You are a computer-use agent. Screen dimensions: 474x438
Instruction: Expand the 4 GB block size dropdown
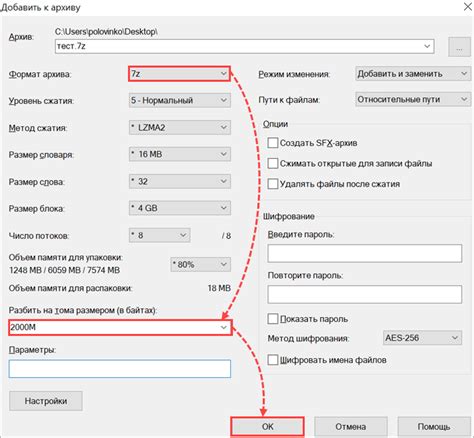point(179,208)
